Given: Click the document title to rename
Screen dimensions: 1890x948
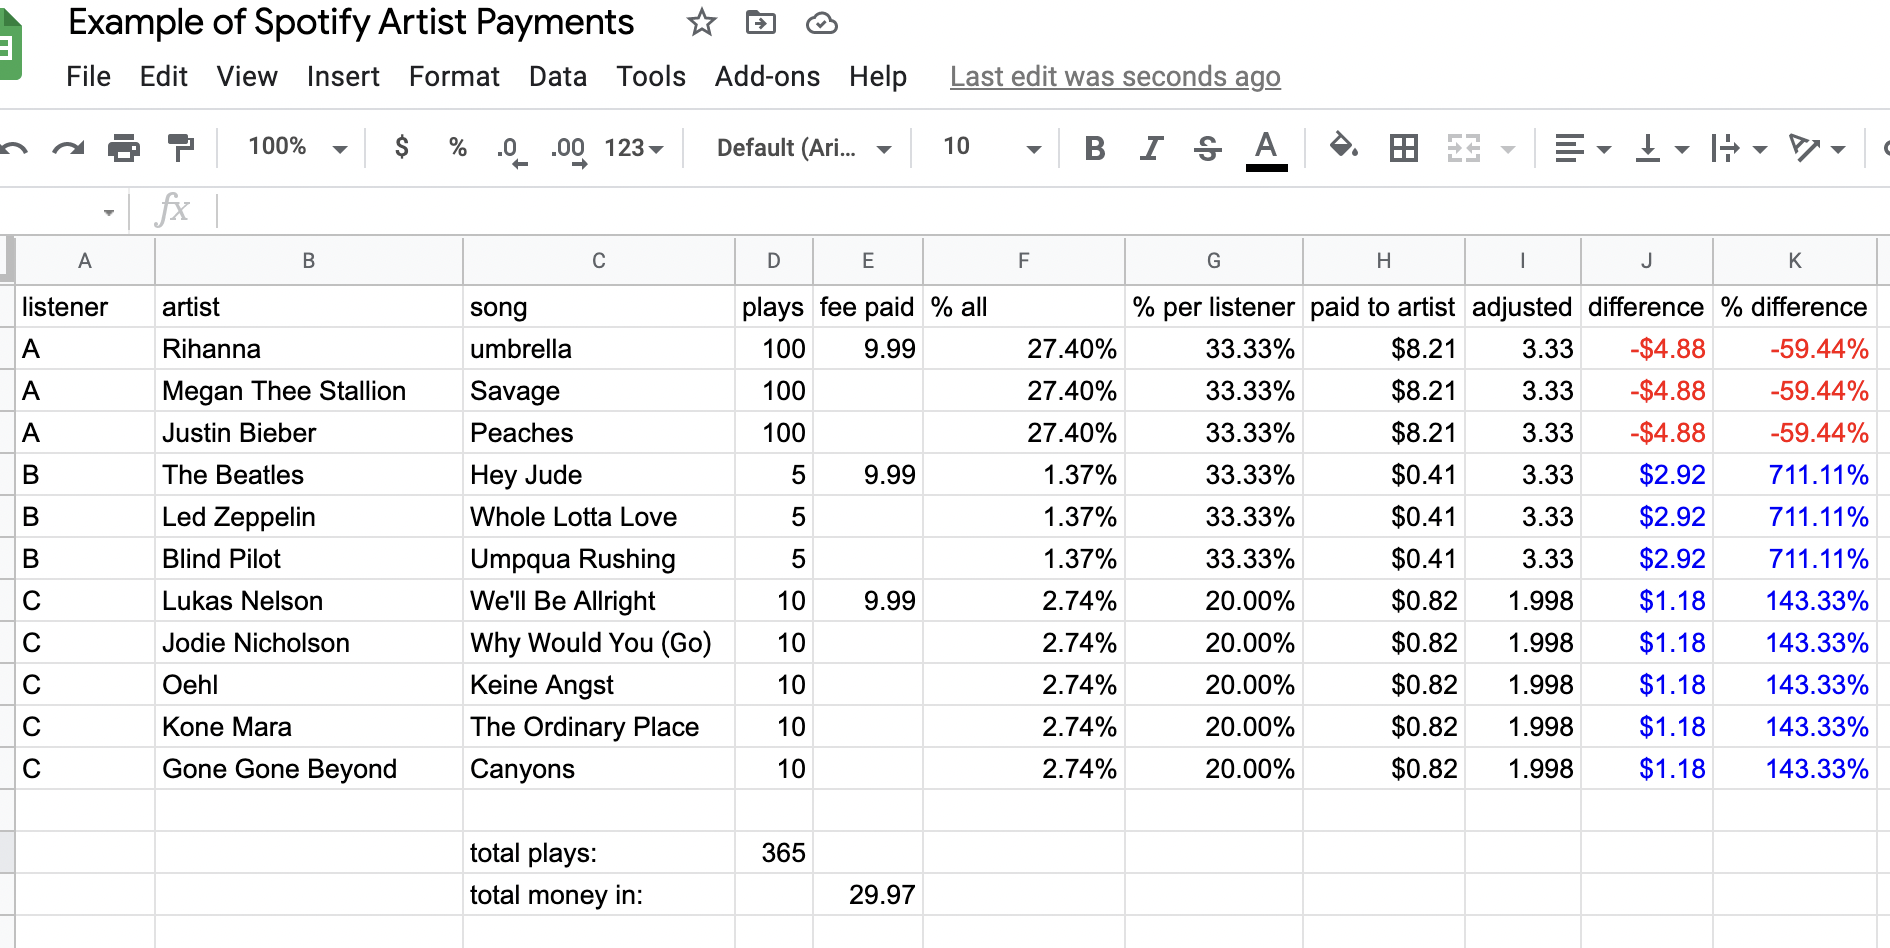Looking at the screenshot, I should click(351, 22).
